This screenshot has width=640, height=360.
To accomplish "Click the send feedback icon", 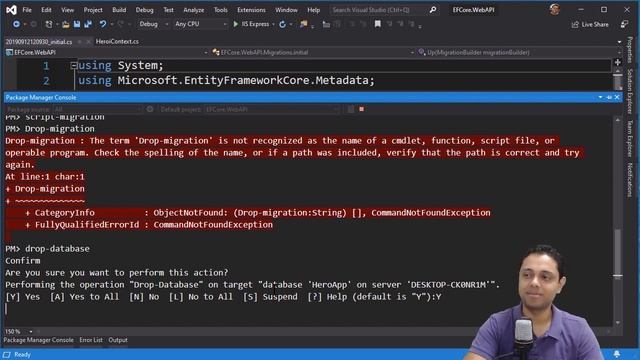I will [x=624, y=24].
